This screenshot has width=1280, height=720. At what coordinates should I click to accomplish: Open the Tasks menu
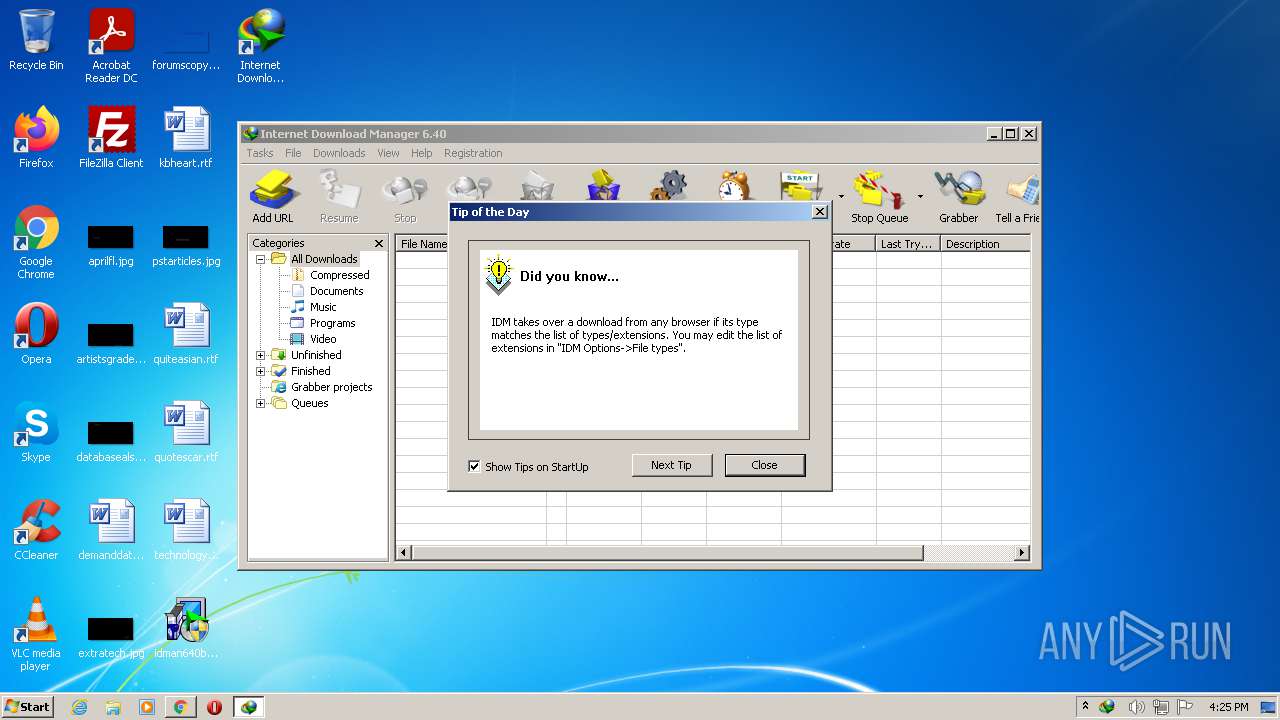click(260, 153)
